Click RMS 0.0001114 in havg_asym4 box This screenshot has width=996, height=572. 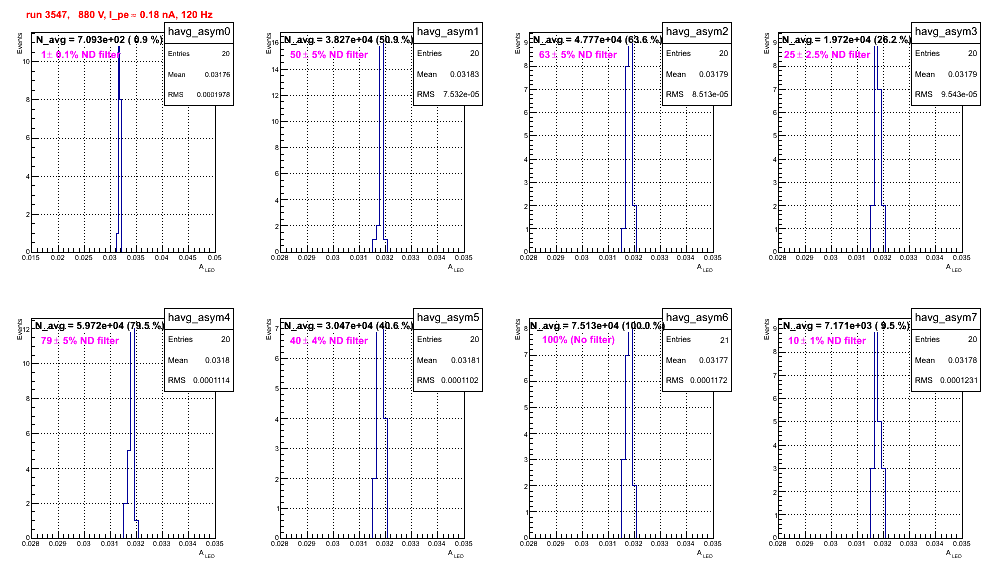199,381
